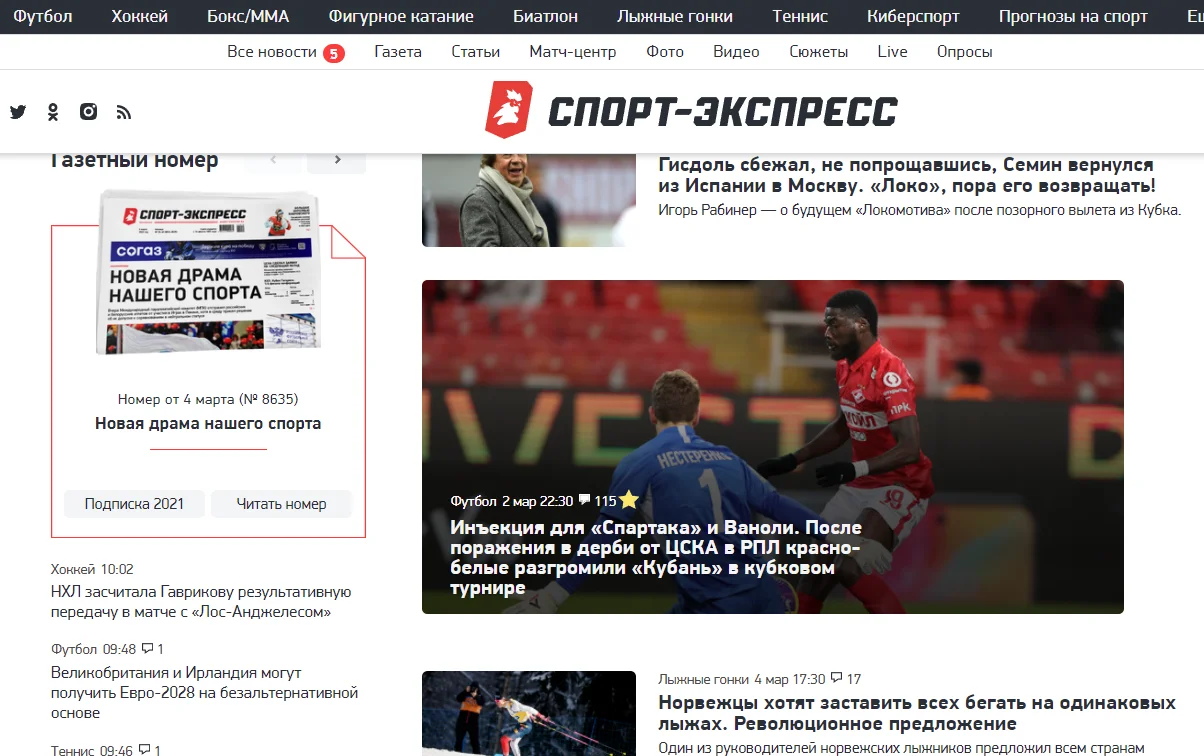Click the star icon on Spartak article
The width and height of the screenshot is (1204, 756).
(629, 500)
